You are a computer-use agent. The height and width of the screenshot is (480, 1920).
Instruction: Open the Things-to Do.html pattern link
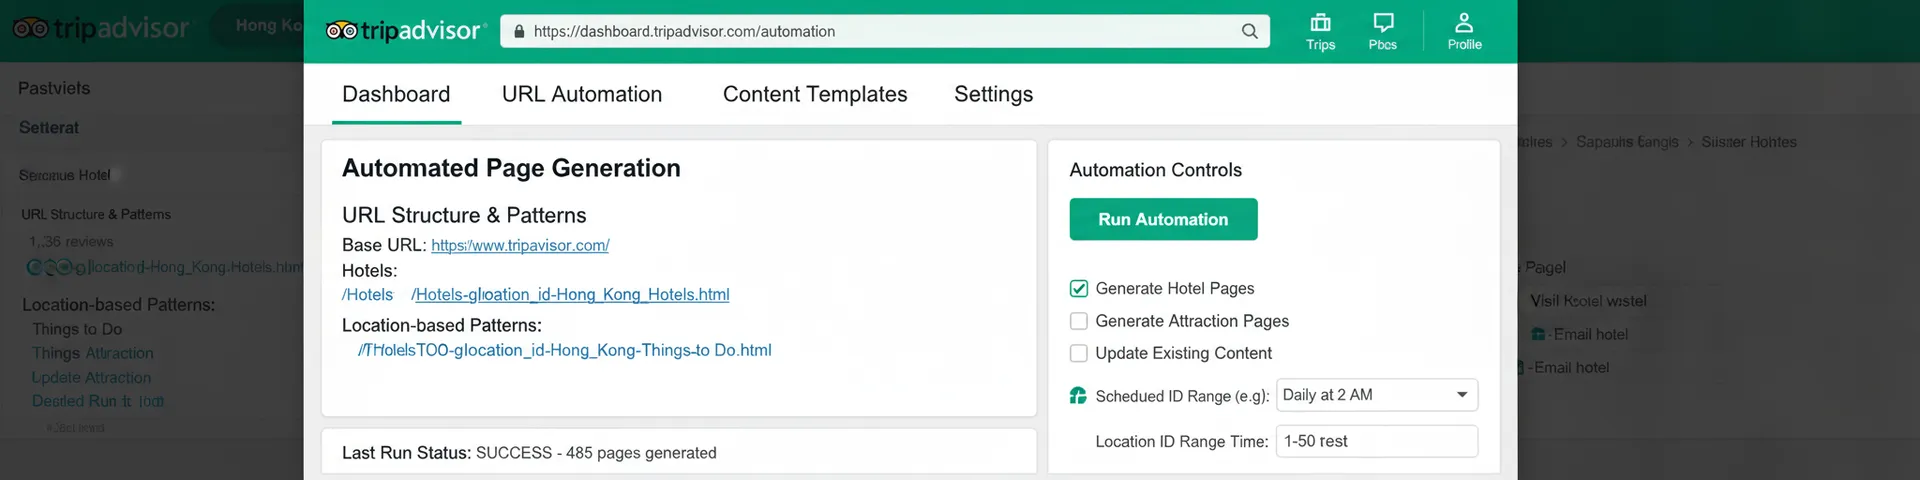point(565,350)
